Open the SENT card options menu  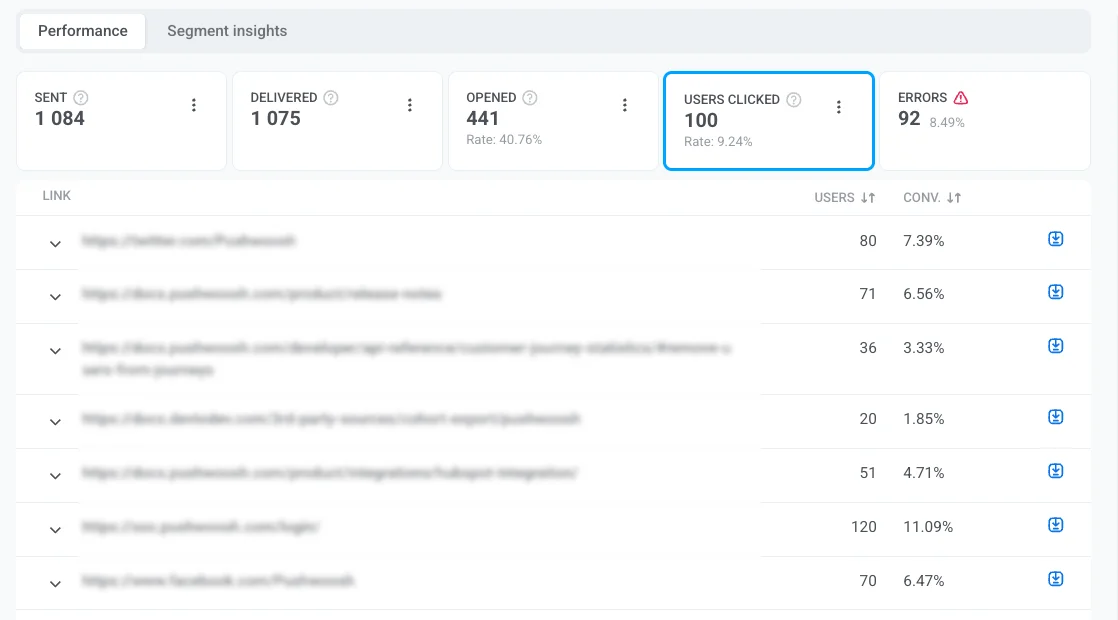click(194, 104)
